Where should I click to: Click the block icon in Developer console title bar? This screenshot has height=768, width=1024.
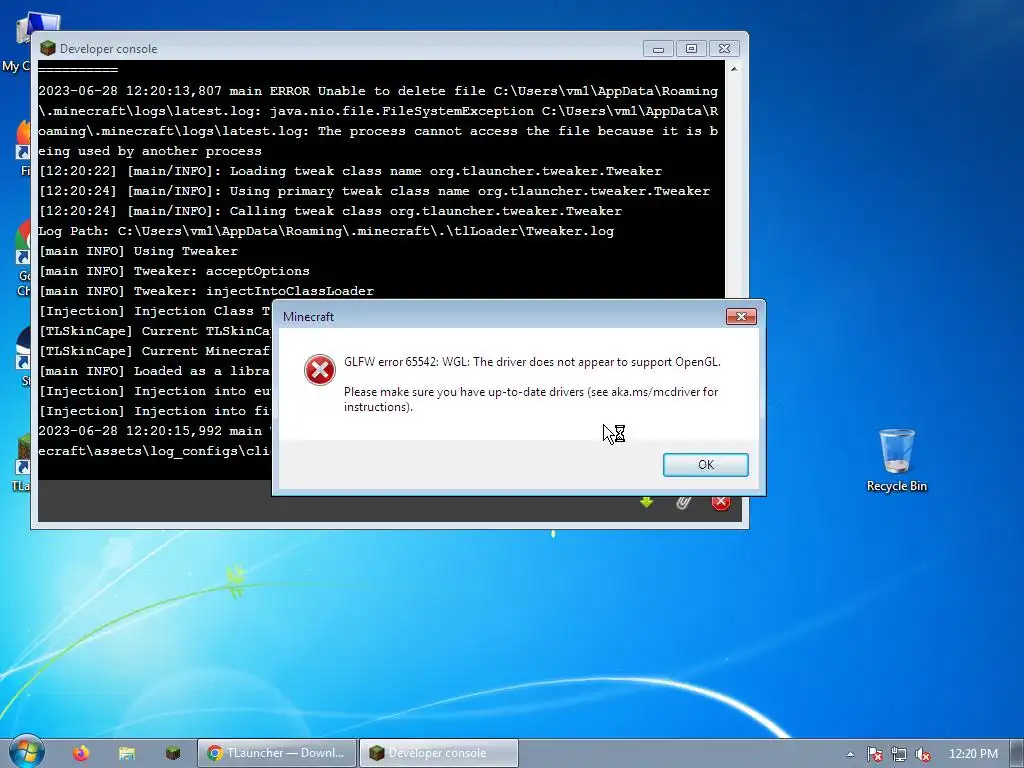[x=48, y=48]
